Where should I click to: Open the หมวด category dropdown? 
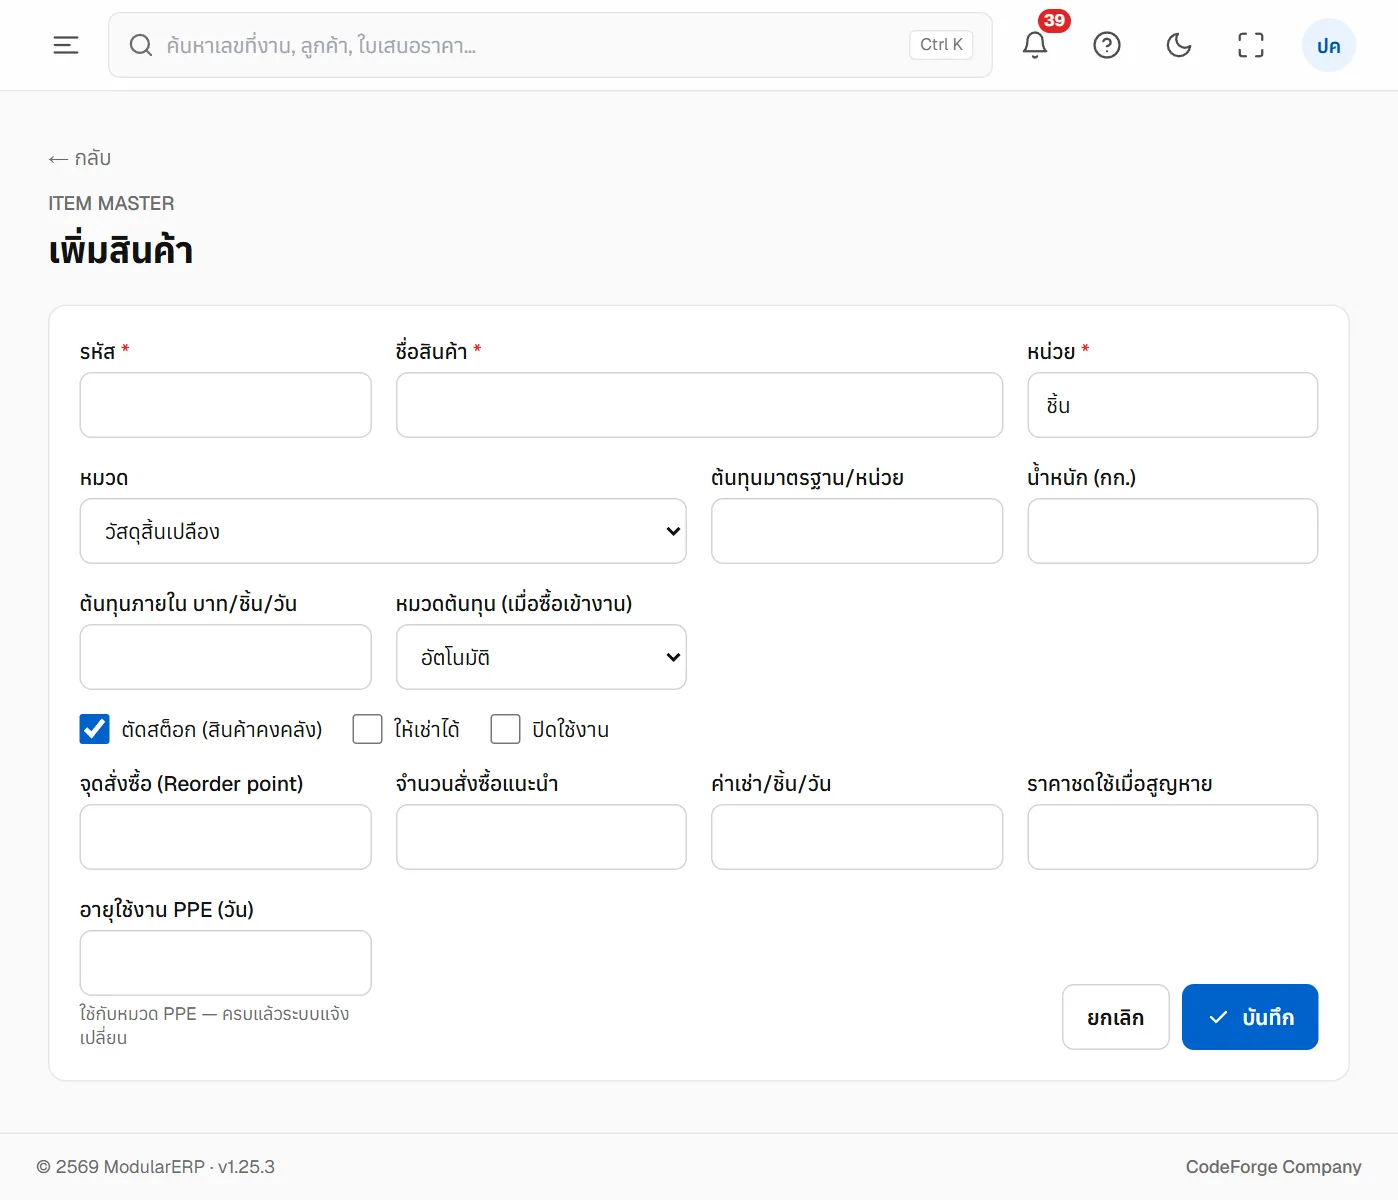coord(383,531)
